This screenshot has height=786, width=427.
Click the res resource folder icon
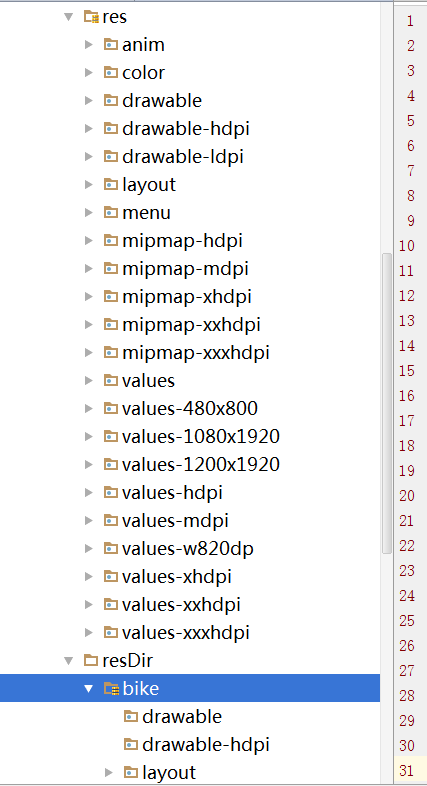coord(91,18)
